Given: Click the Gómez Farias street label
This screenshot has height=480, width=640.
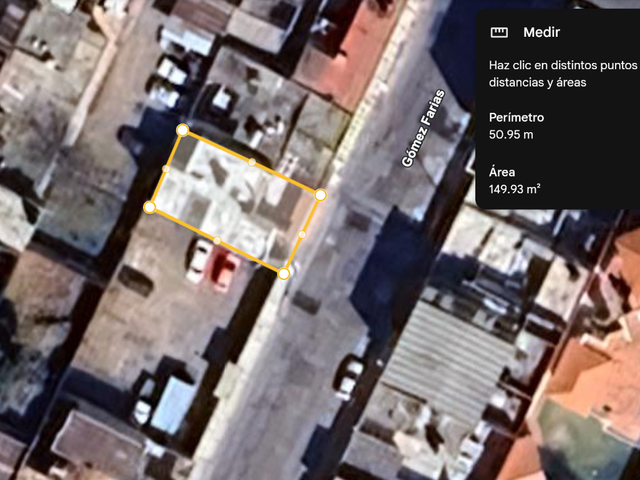Looking at the screenshot, I should click(423, 128).
